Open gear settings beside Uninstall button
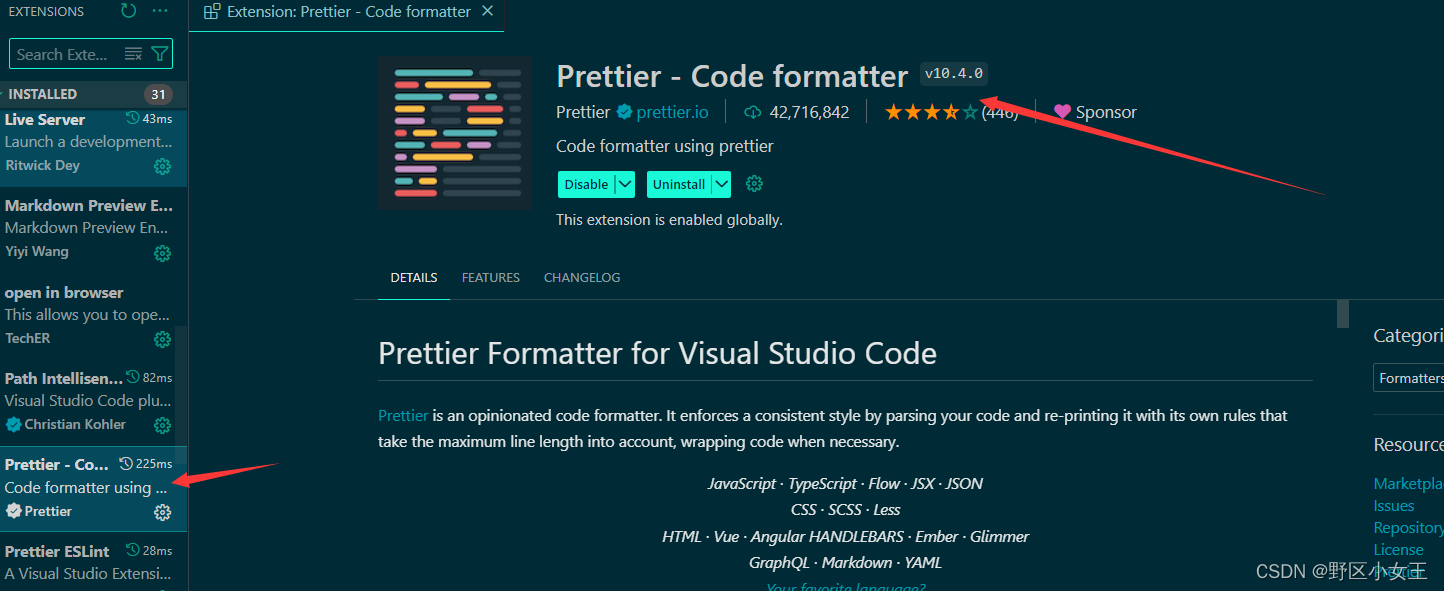The width and height of the screenshot is (1444, 591). (x=755, y=184)
